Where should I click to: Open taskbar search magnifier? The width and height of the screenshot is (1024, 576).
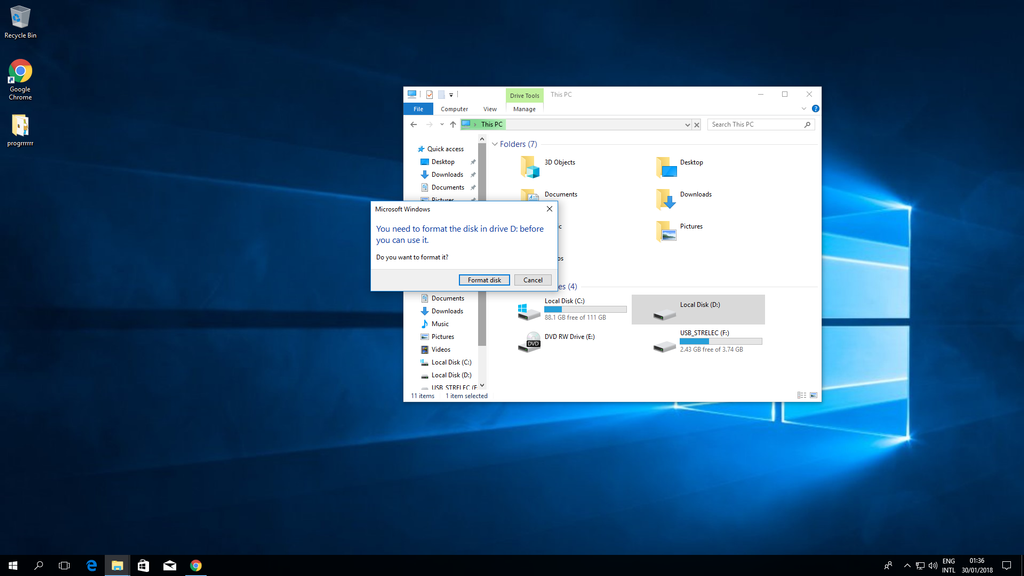point(39,566)
